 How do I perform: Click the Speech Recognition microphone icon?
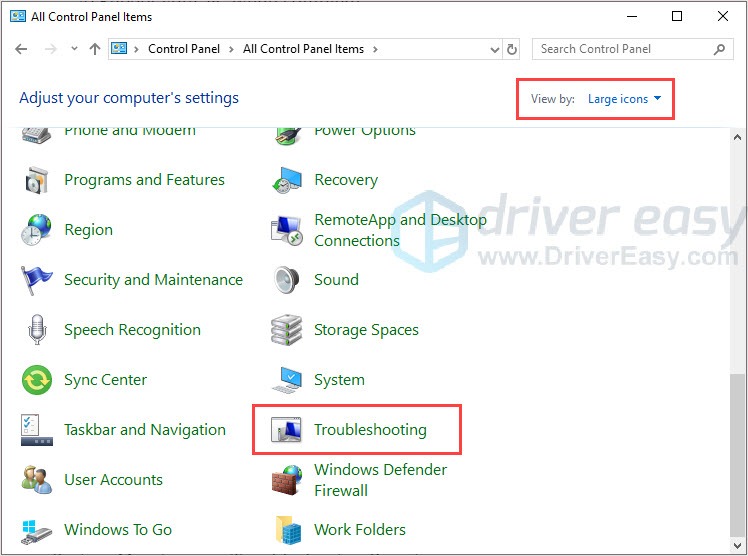coord(37,330)
